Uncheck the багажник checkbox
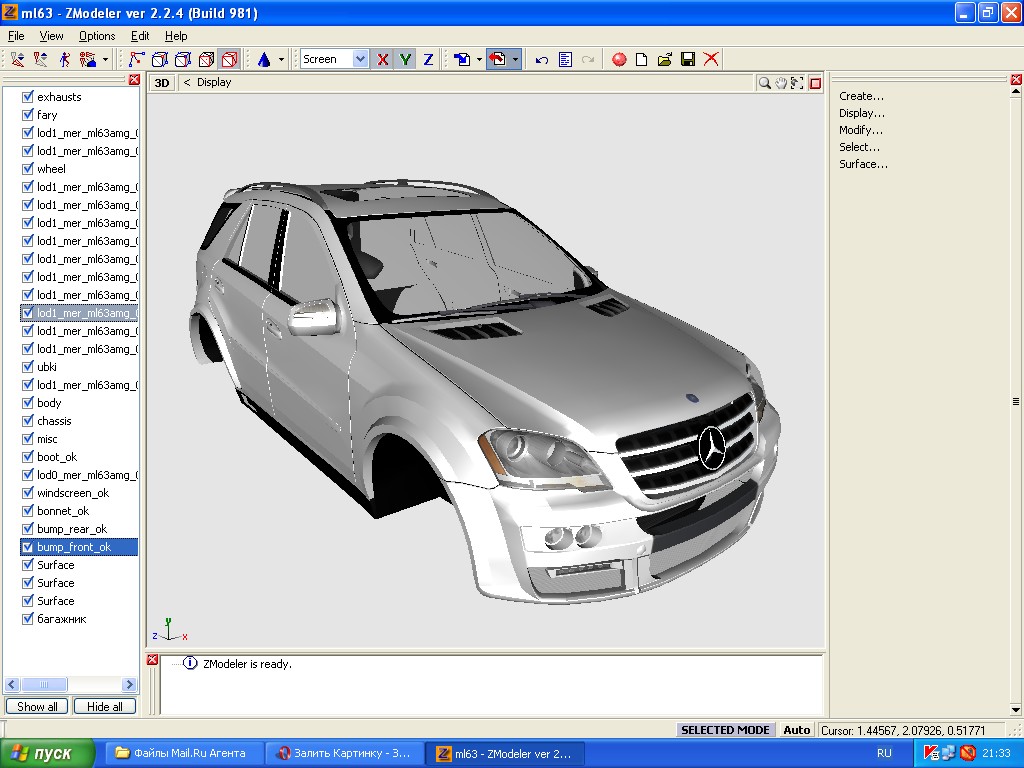 click(27, 619)
